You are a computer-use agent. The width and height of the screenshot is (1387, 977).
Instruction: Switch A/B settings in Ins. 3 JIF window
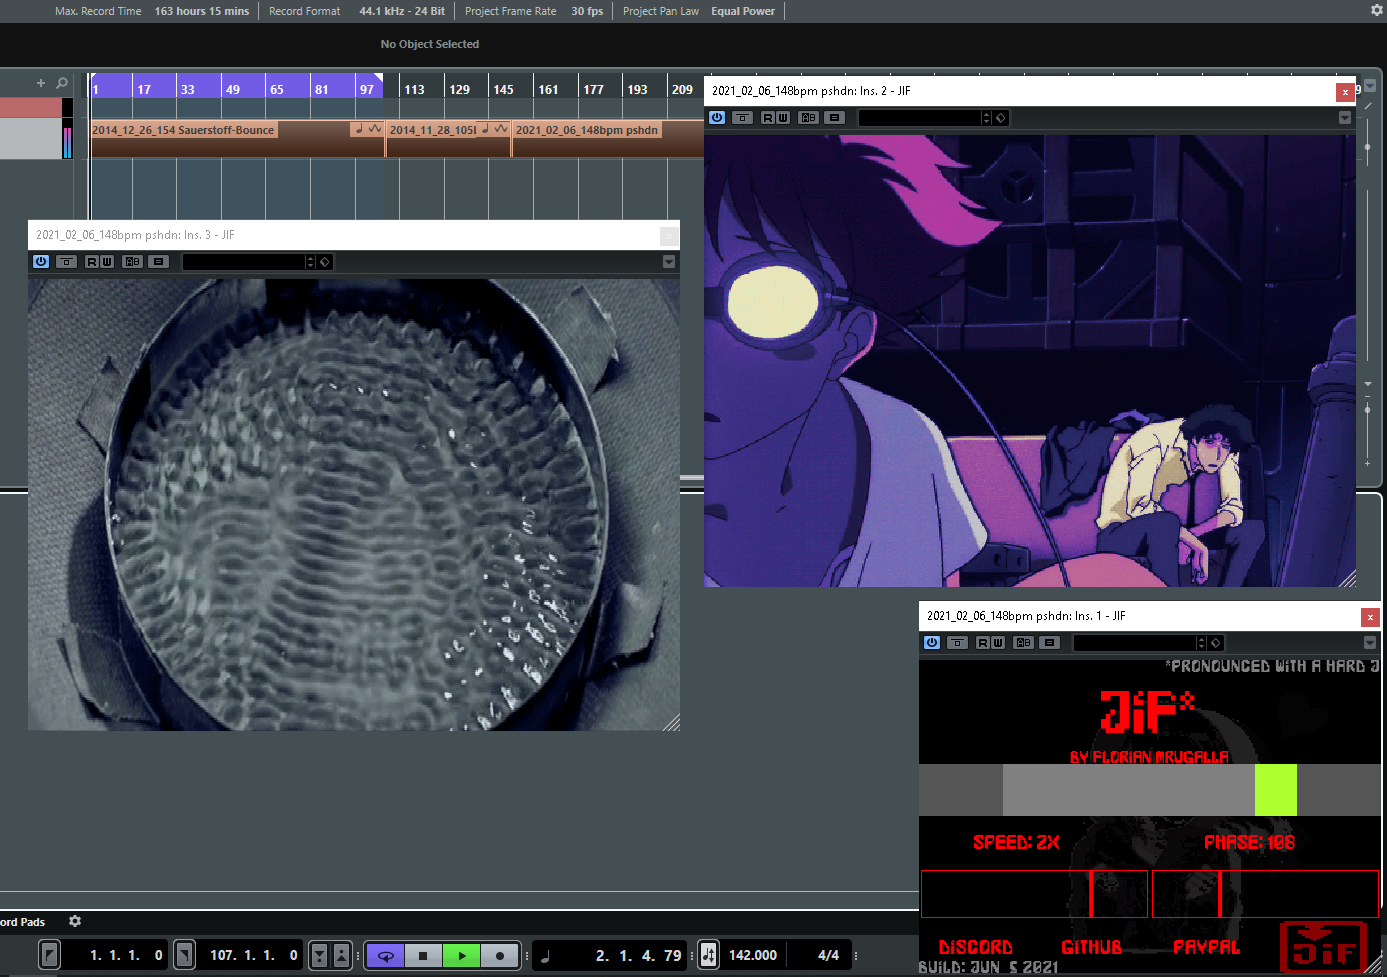133,262
